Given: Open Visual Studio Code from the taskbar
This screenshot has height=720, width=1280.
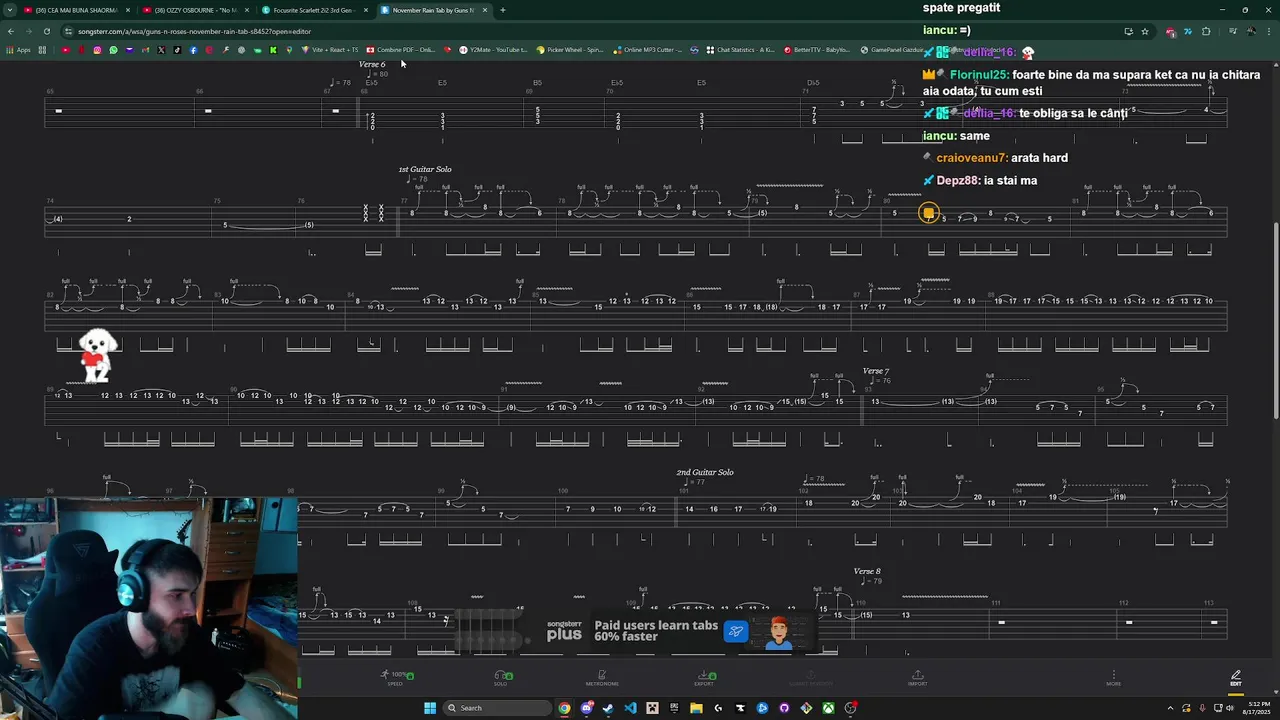Looking at the screenshot, I should tap(630, 708).
